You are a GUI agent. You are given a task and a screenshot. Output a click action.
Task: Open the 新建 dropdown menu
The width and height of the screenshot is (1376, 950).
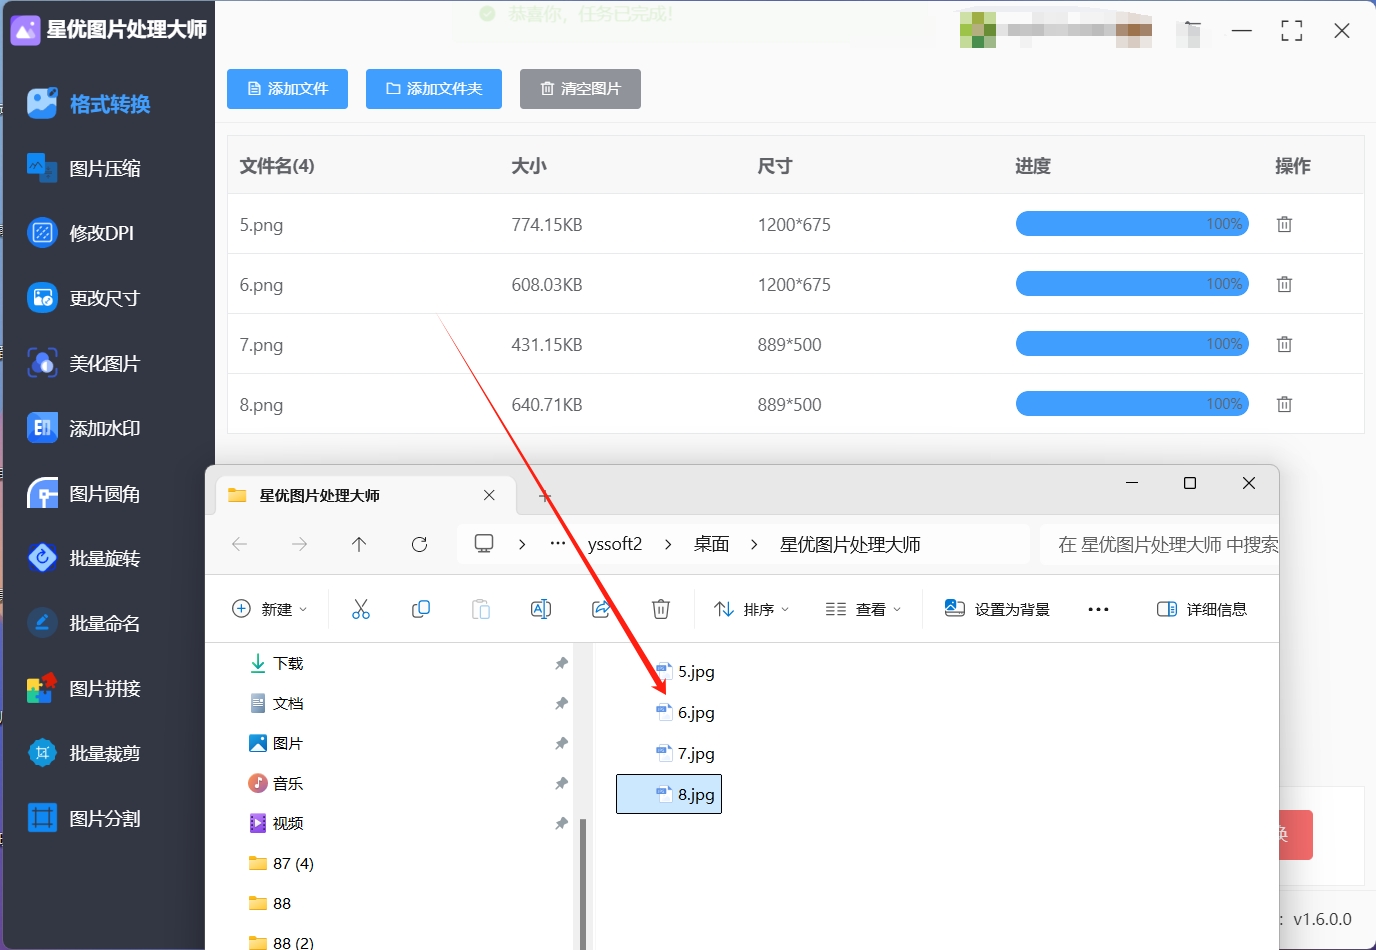[x=270, y=609]
